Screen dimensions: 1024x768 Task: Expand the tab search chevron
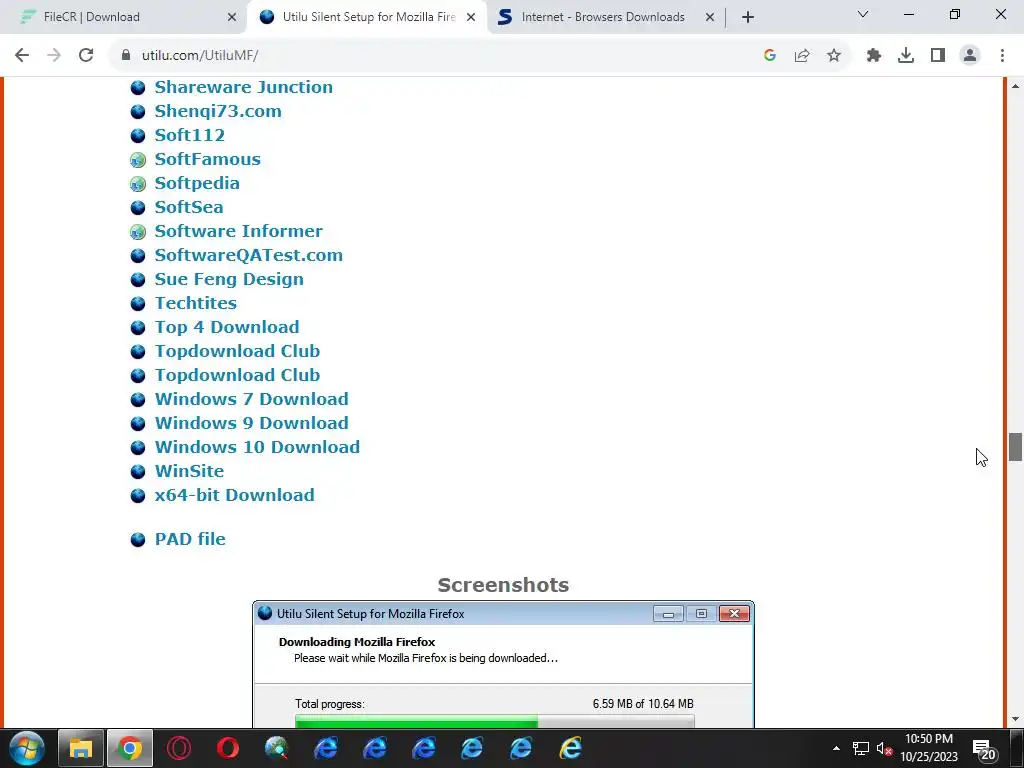coord(863,14)
